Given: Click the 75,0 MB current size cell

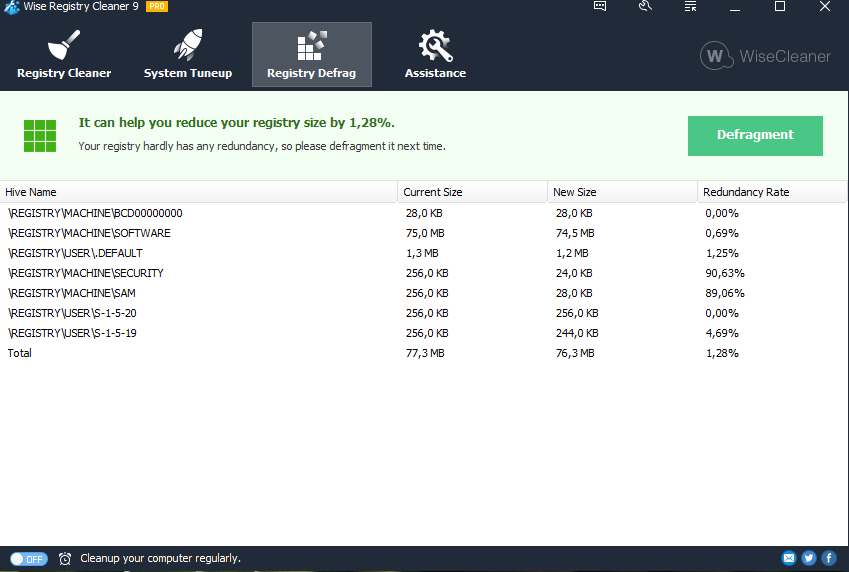Looking at the screenshot, I should click(x=425, y=233).
